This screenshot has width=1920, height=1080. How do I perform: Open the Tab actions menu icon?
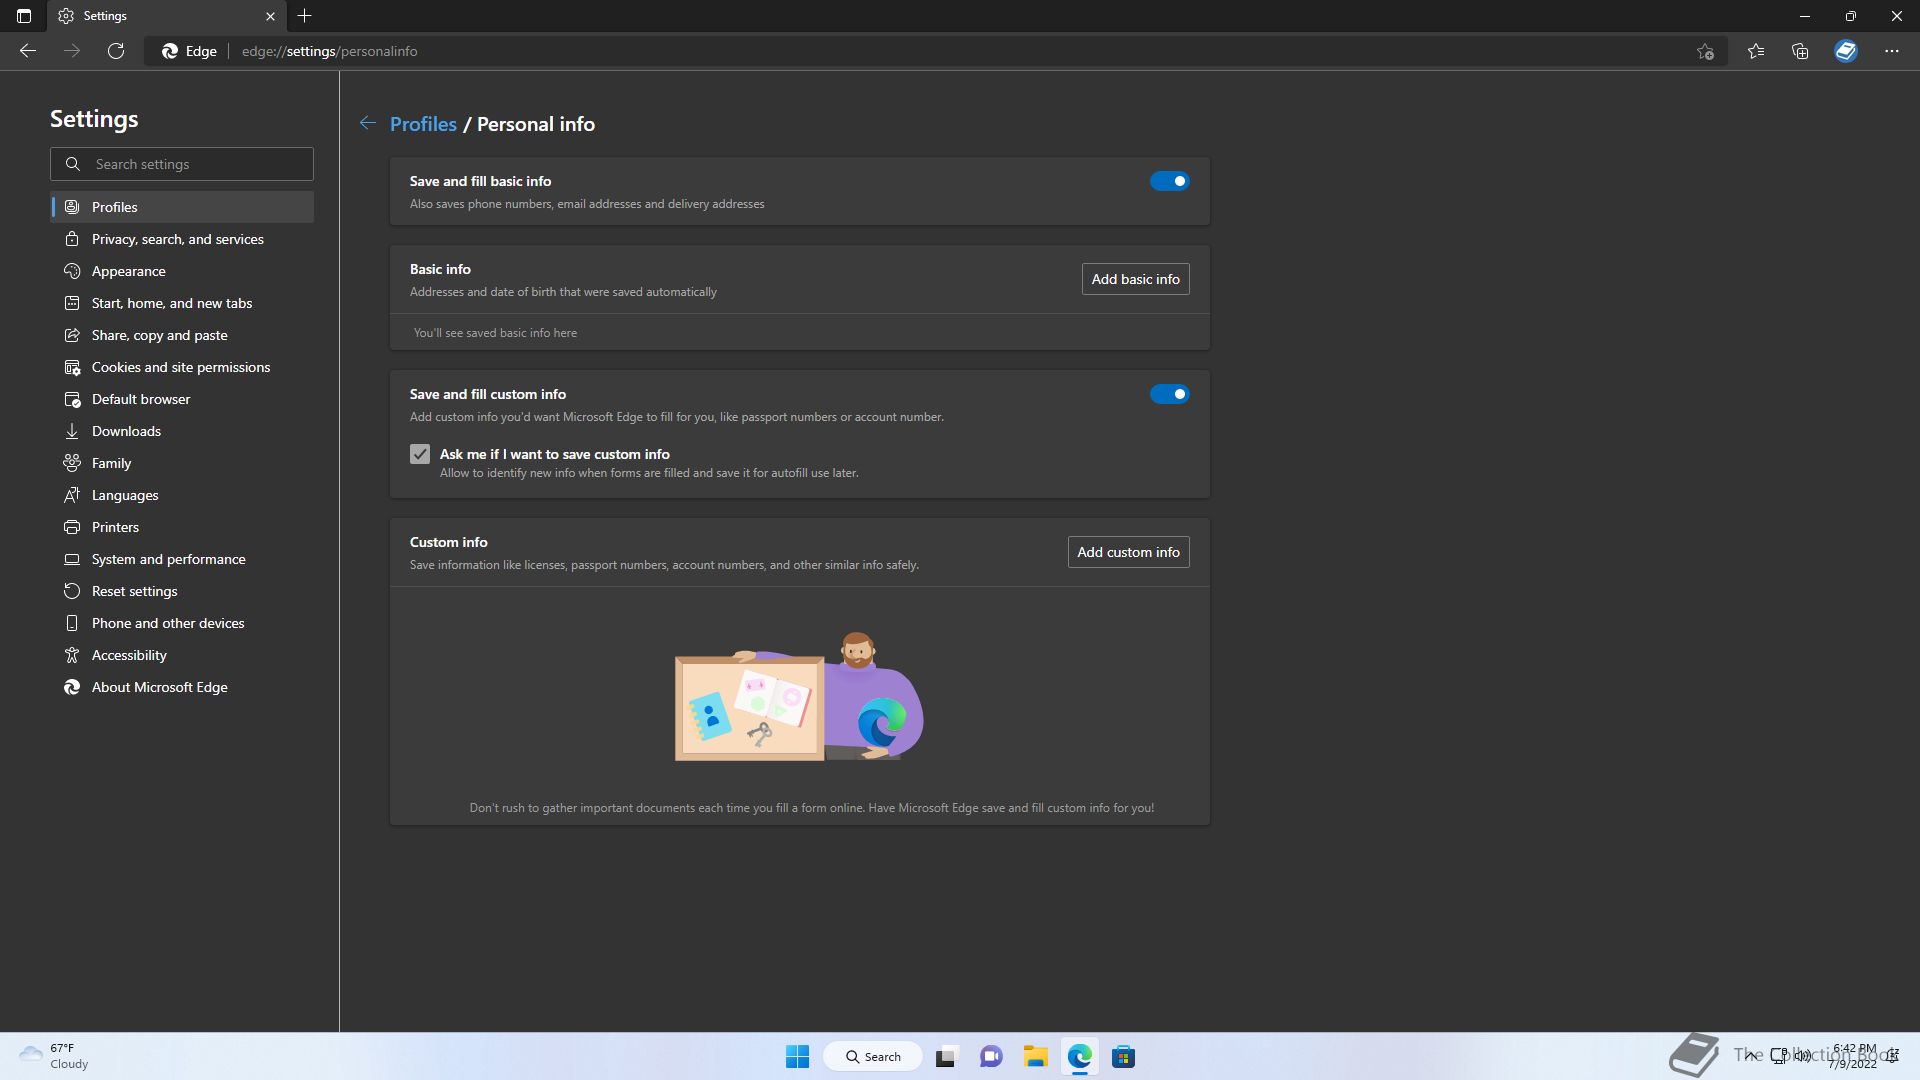click(24, 16)
